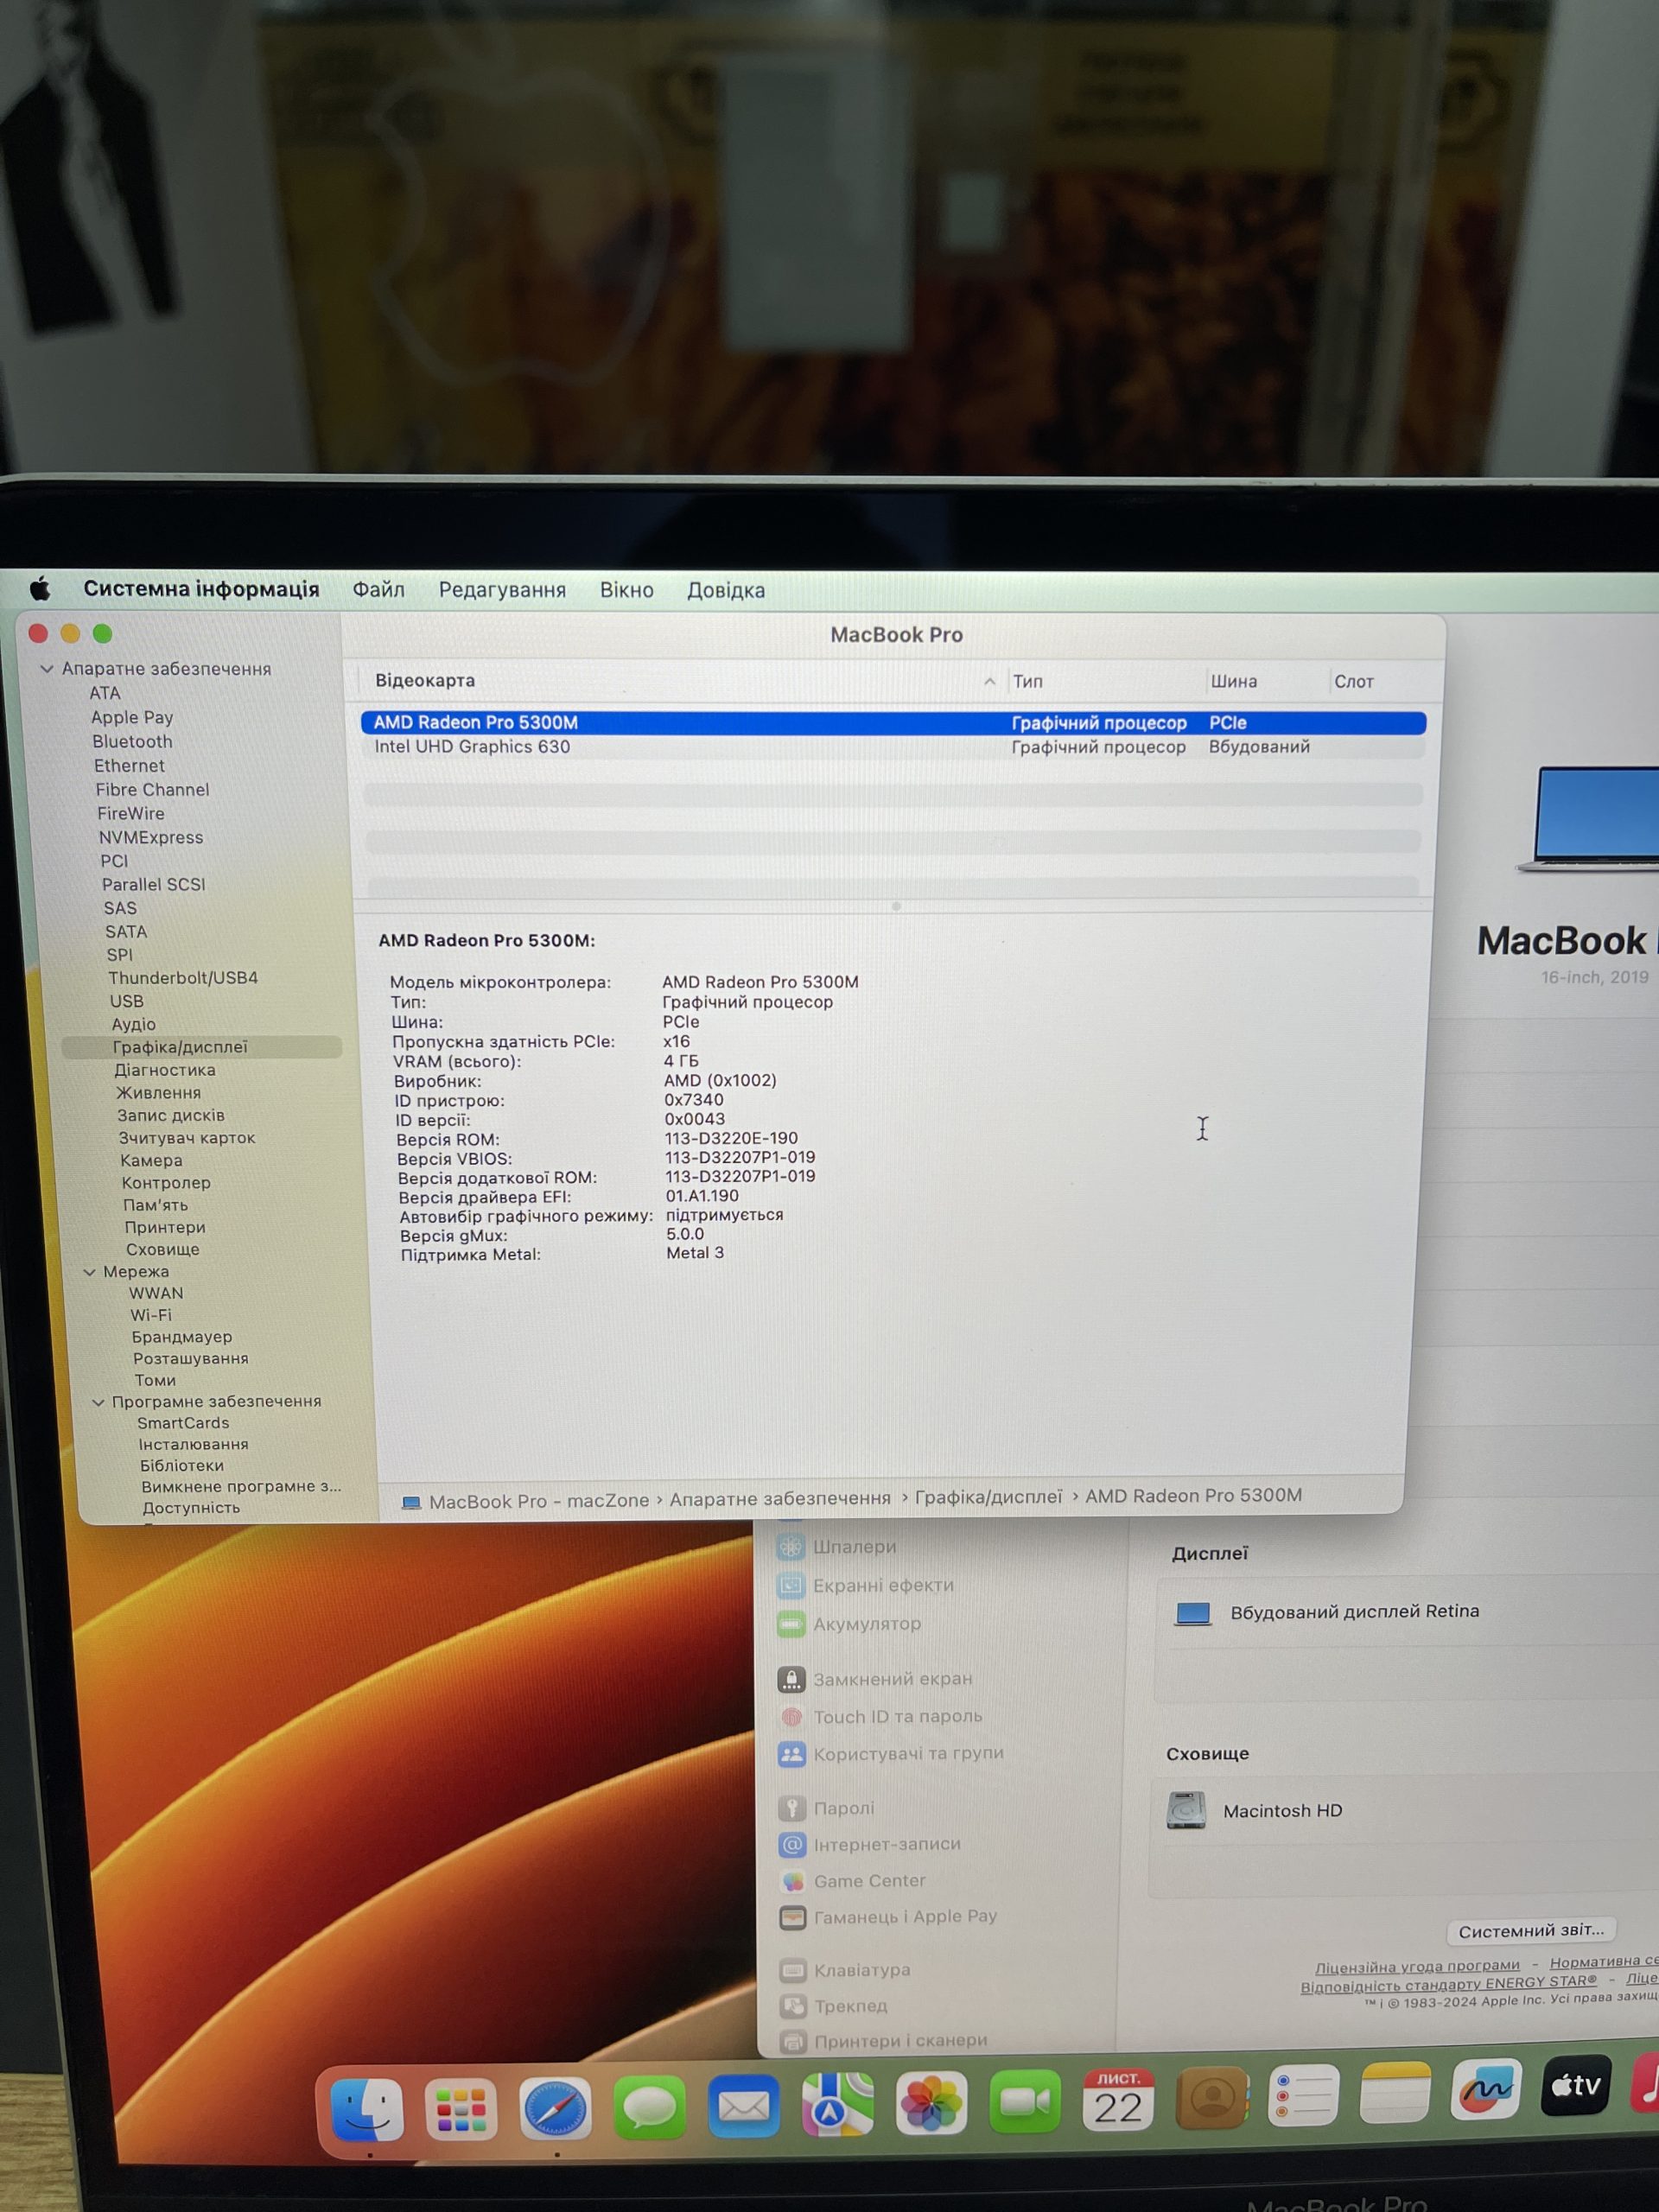Screen dimensions: 1659x2212
Task: Open the Редагування menu
Action: click(502, 590)
